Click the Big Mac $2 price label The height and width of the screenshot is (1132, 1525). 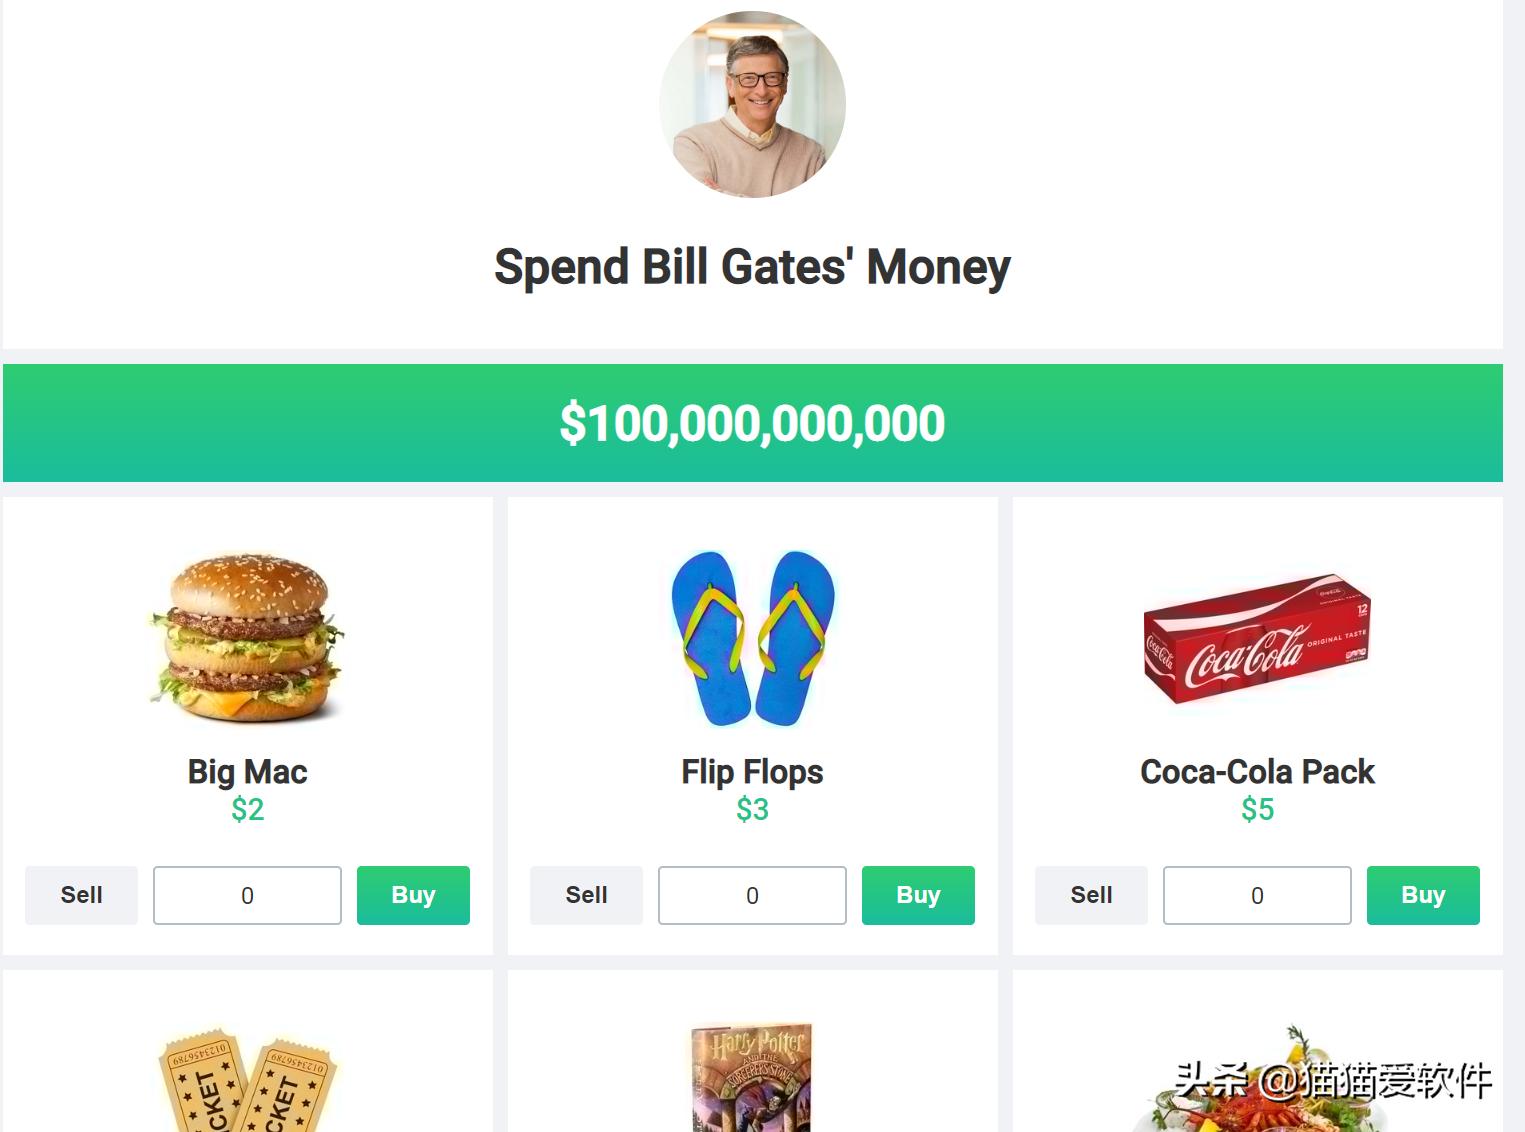tap(247, 809)
